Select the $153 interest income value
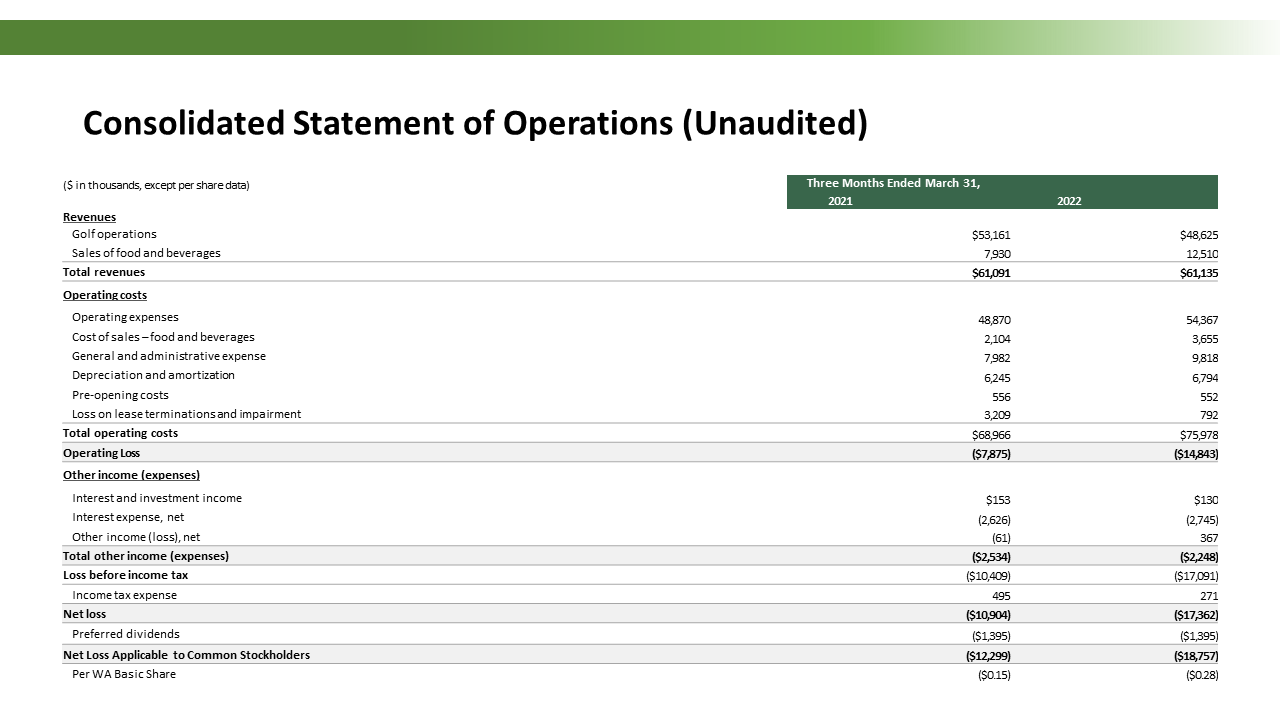Screen dimensions: 1280x720 pos(998,500)
